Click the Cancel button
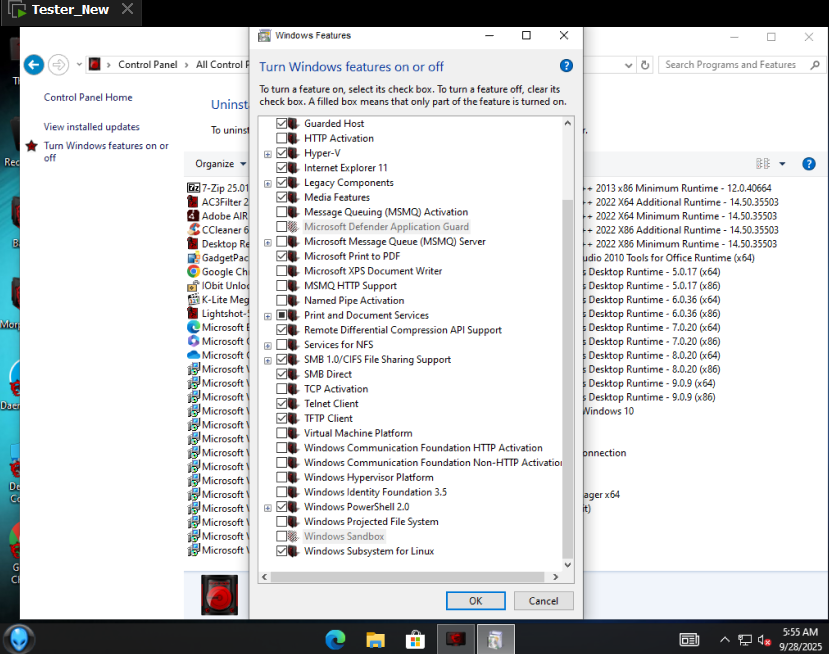The width and height of the screenshot is (829, 654). click(x=543, y=601)
